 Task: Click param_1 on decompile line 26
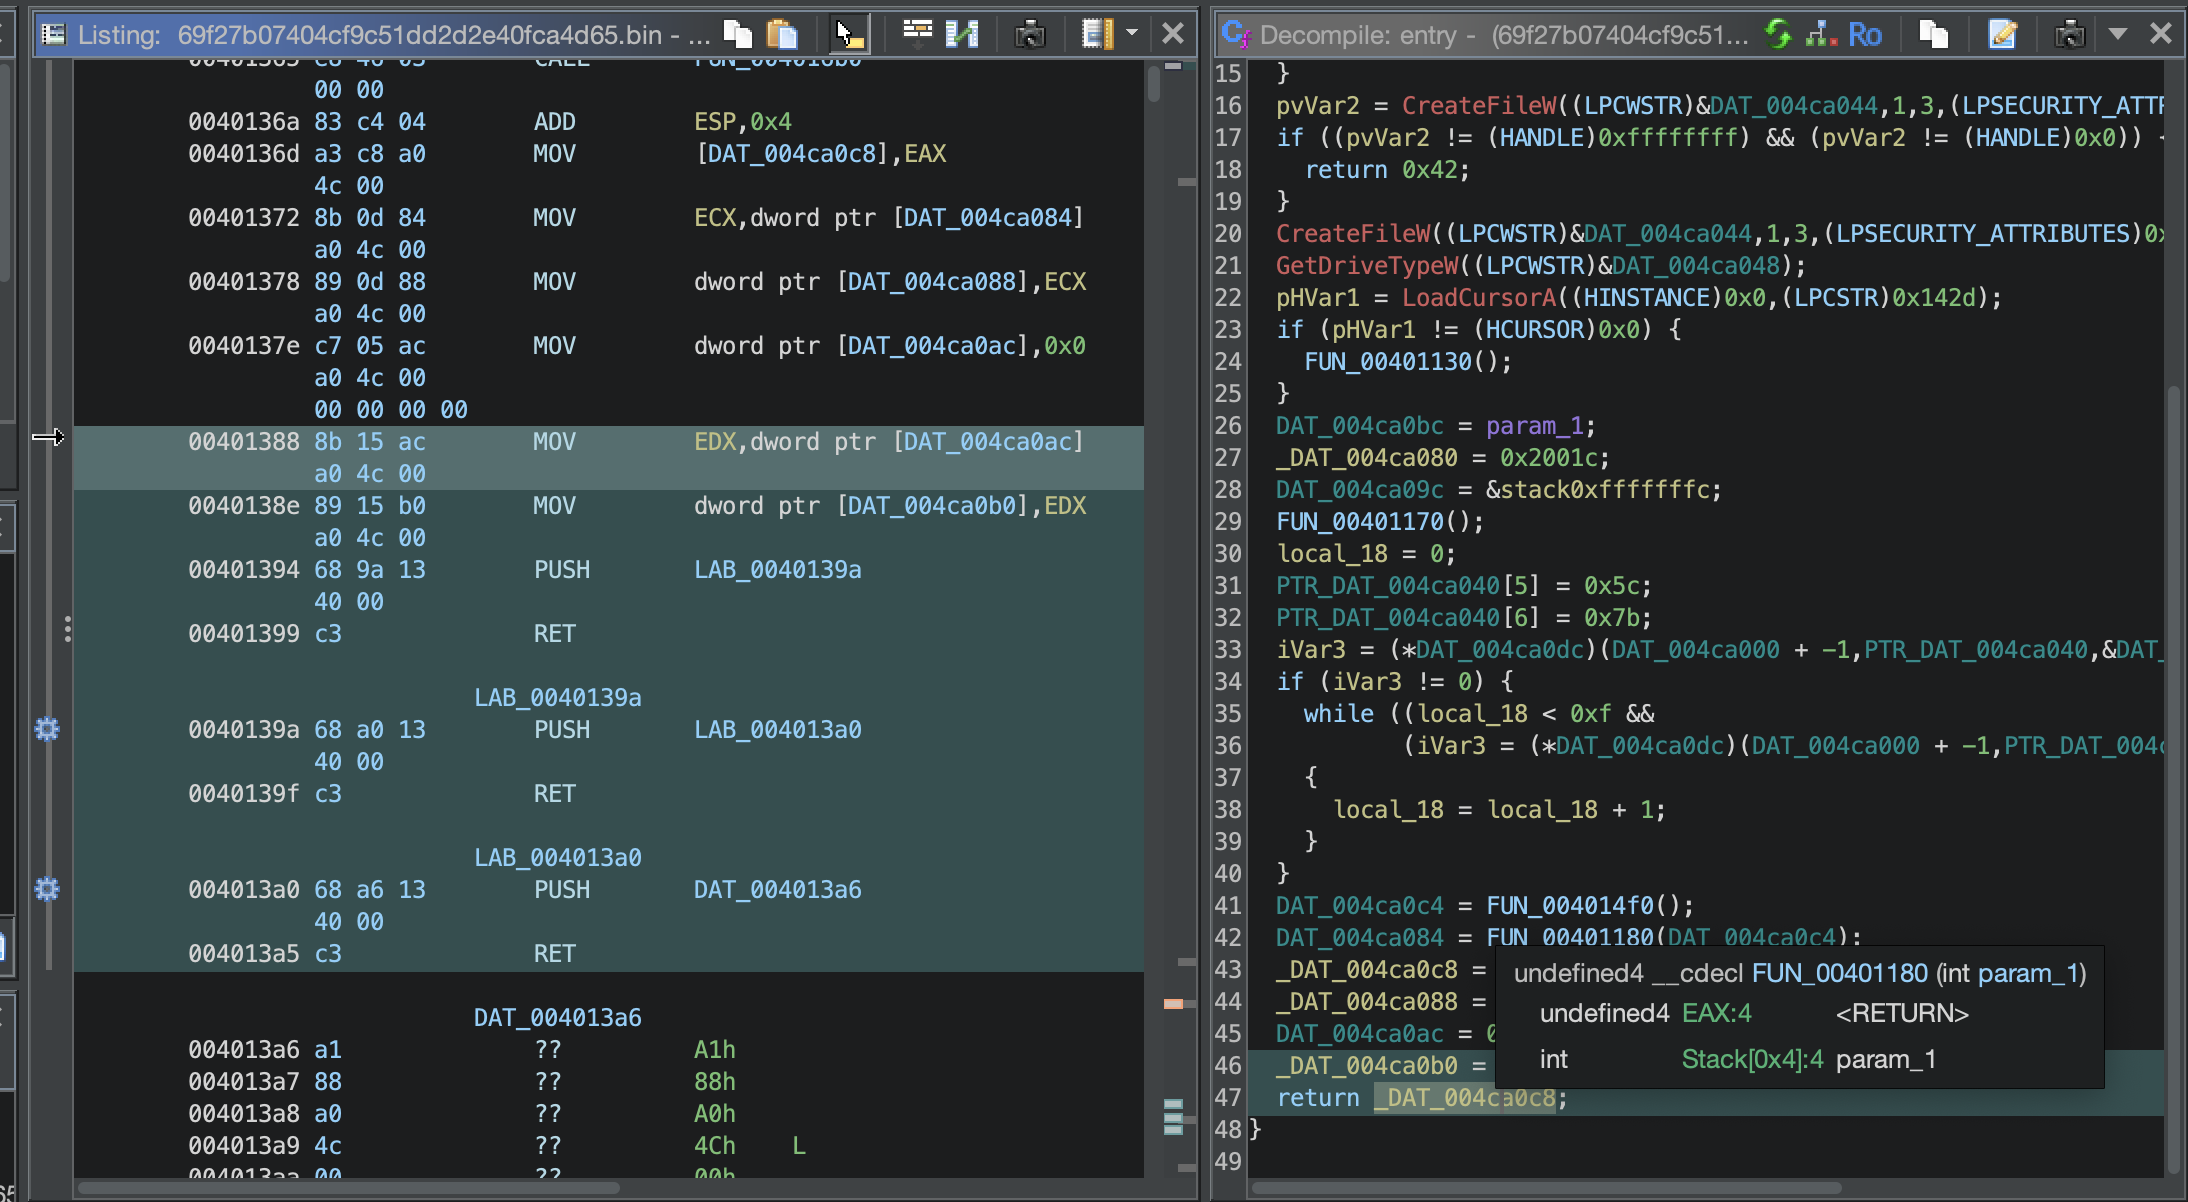click(x=1534, y=425)
